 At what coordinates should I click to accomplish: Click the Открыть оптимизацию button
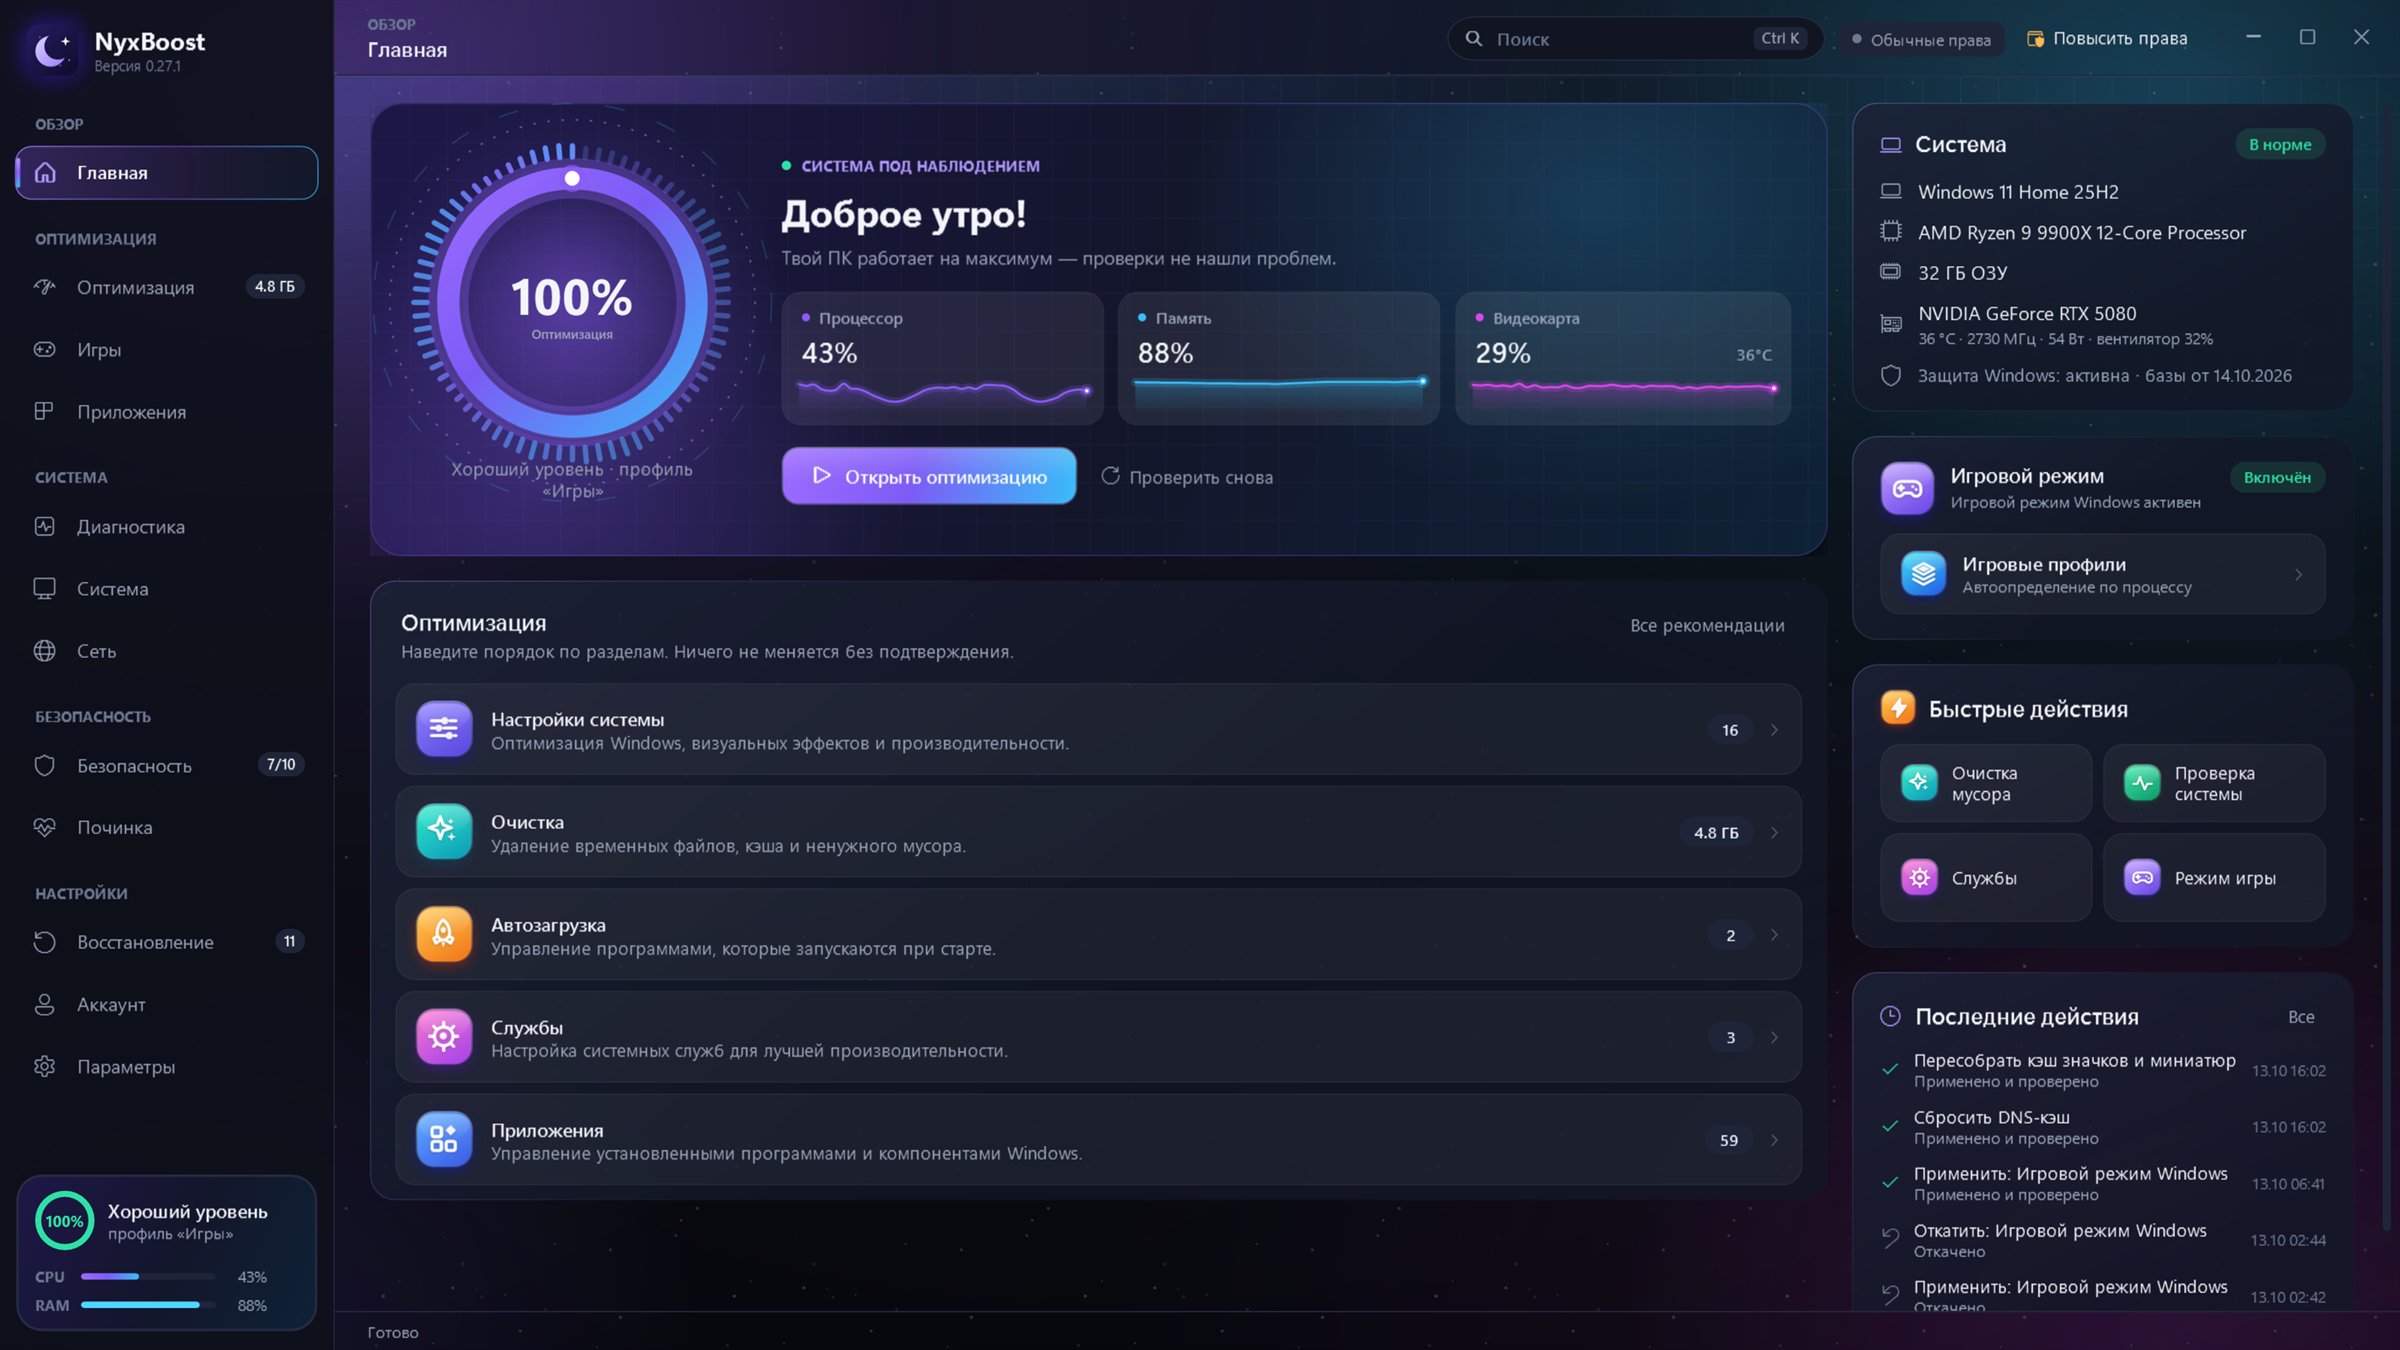pyautogui.click(x=929, y=476)
